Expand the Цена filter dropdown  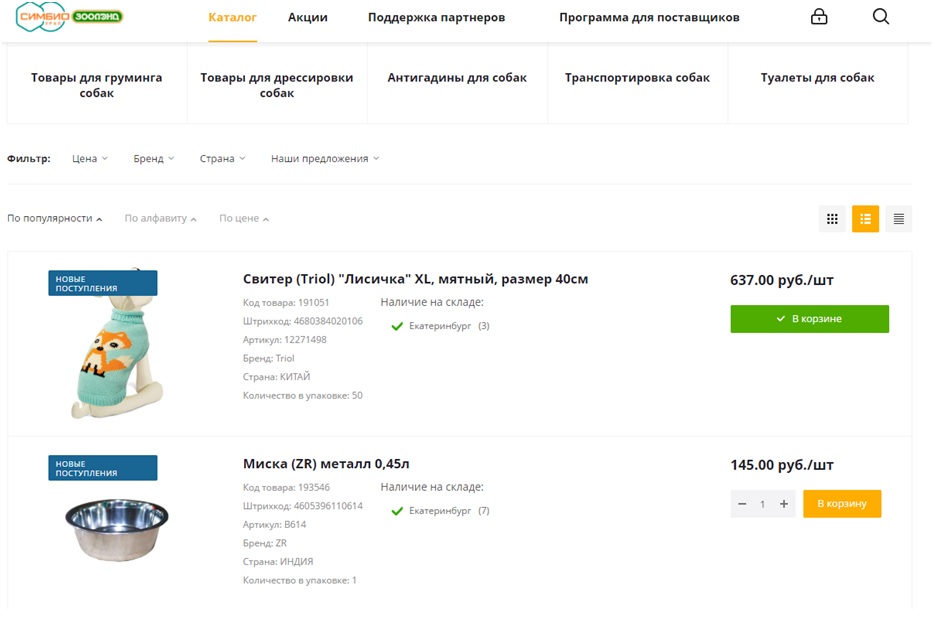click(x=90, y=159)
